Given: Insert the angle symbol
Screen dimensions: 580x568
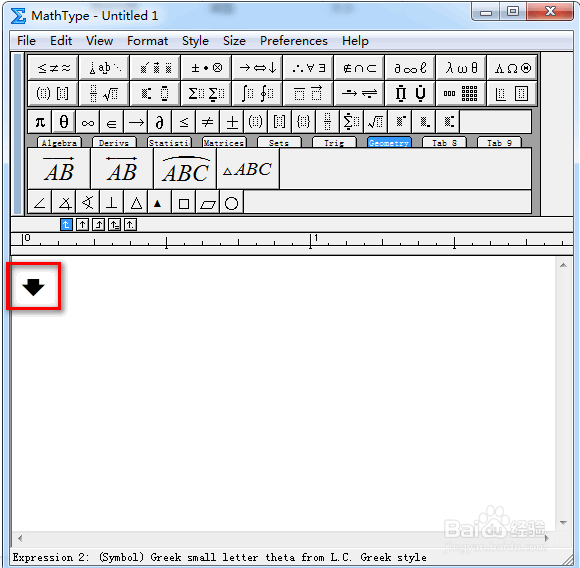Looking at the screenshot, I should [x=40, y=202].
